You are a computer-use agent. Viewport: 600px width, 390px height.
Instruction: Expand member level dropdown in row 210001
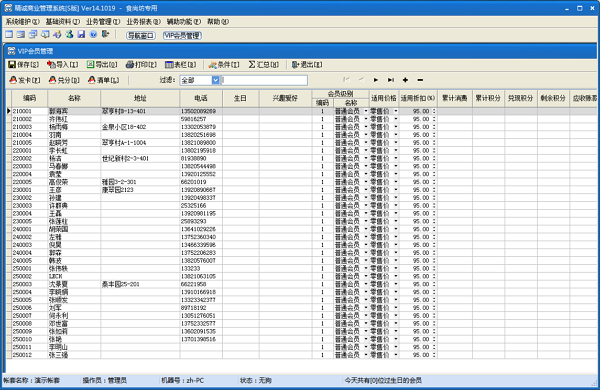[366, 111]
